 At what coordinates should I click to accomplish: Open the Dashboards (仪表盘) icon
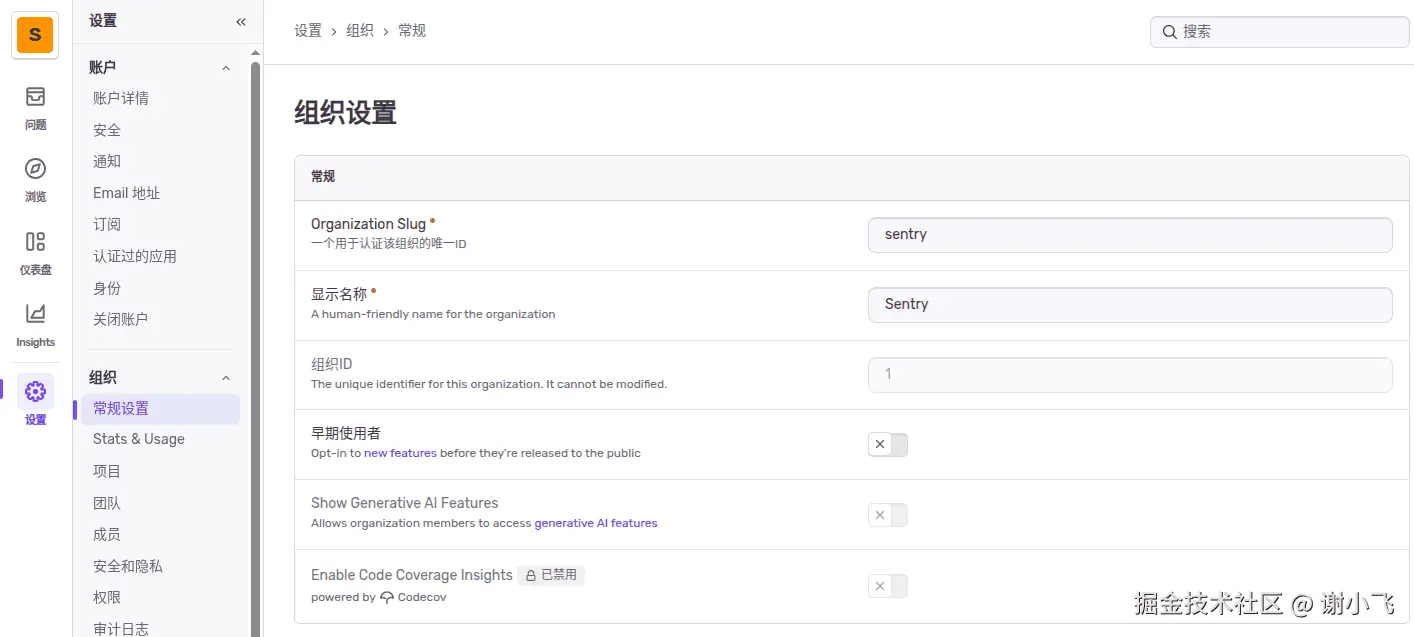35,241
